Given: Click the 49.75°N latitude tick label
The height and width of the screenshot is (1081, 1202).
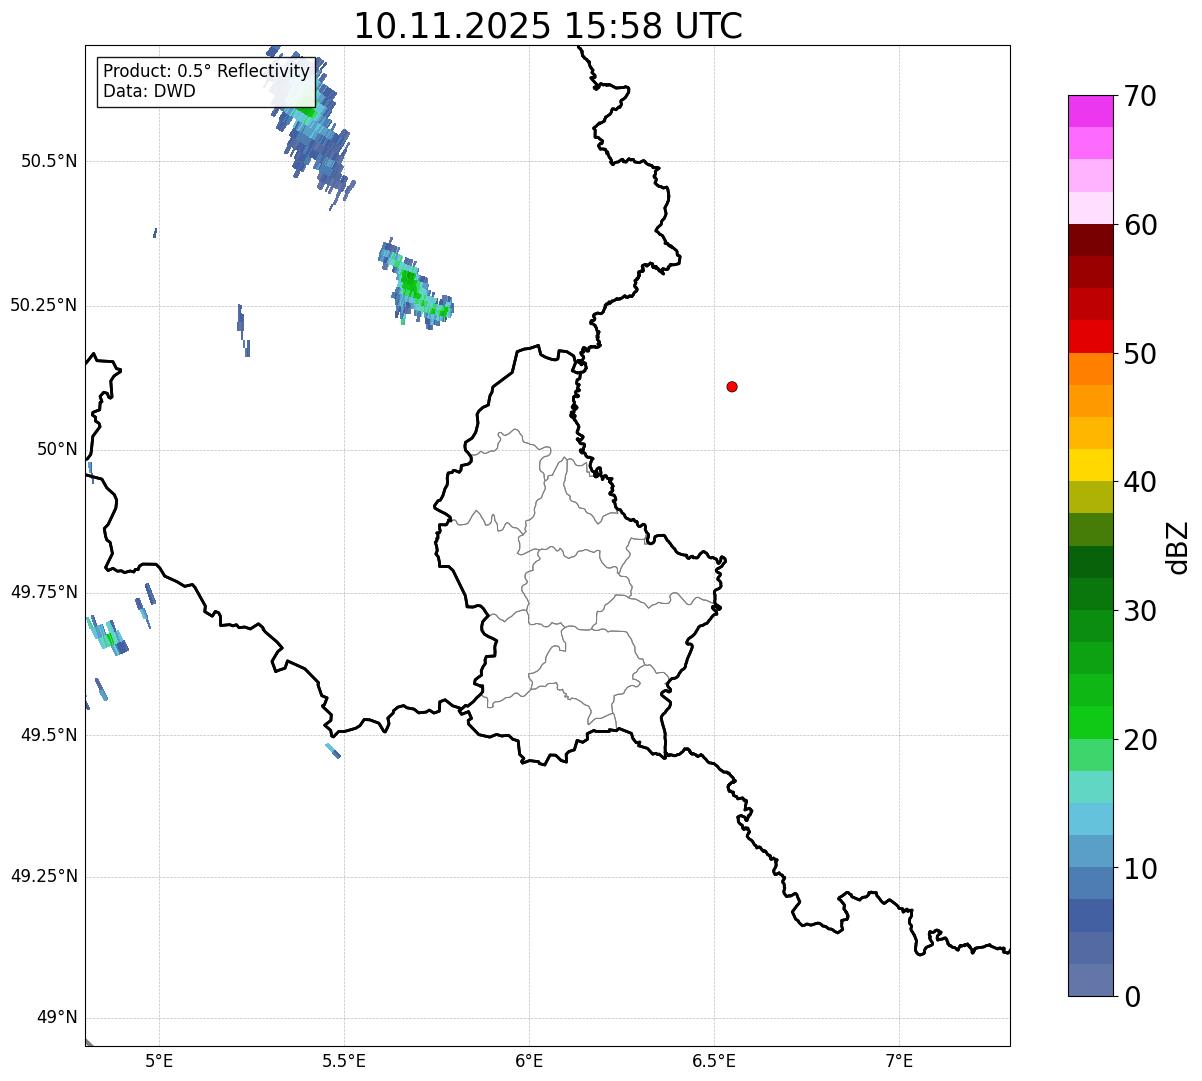Looking at the screenshot, I should [43, 592].
